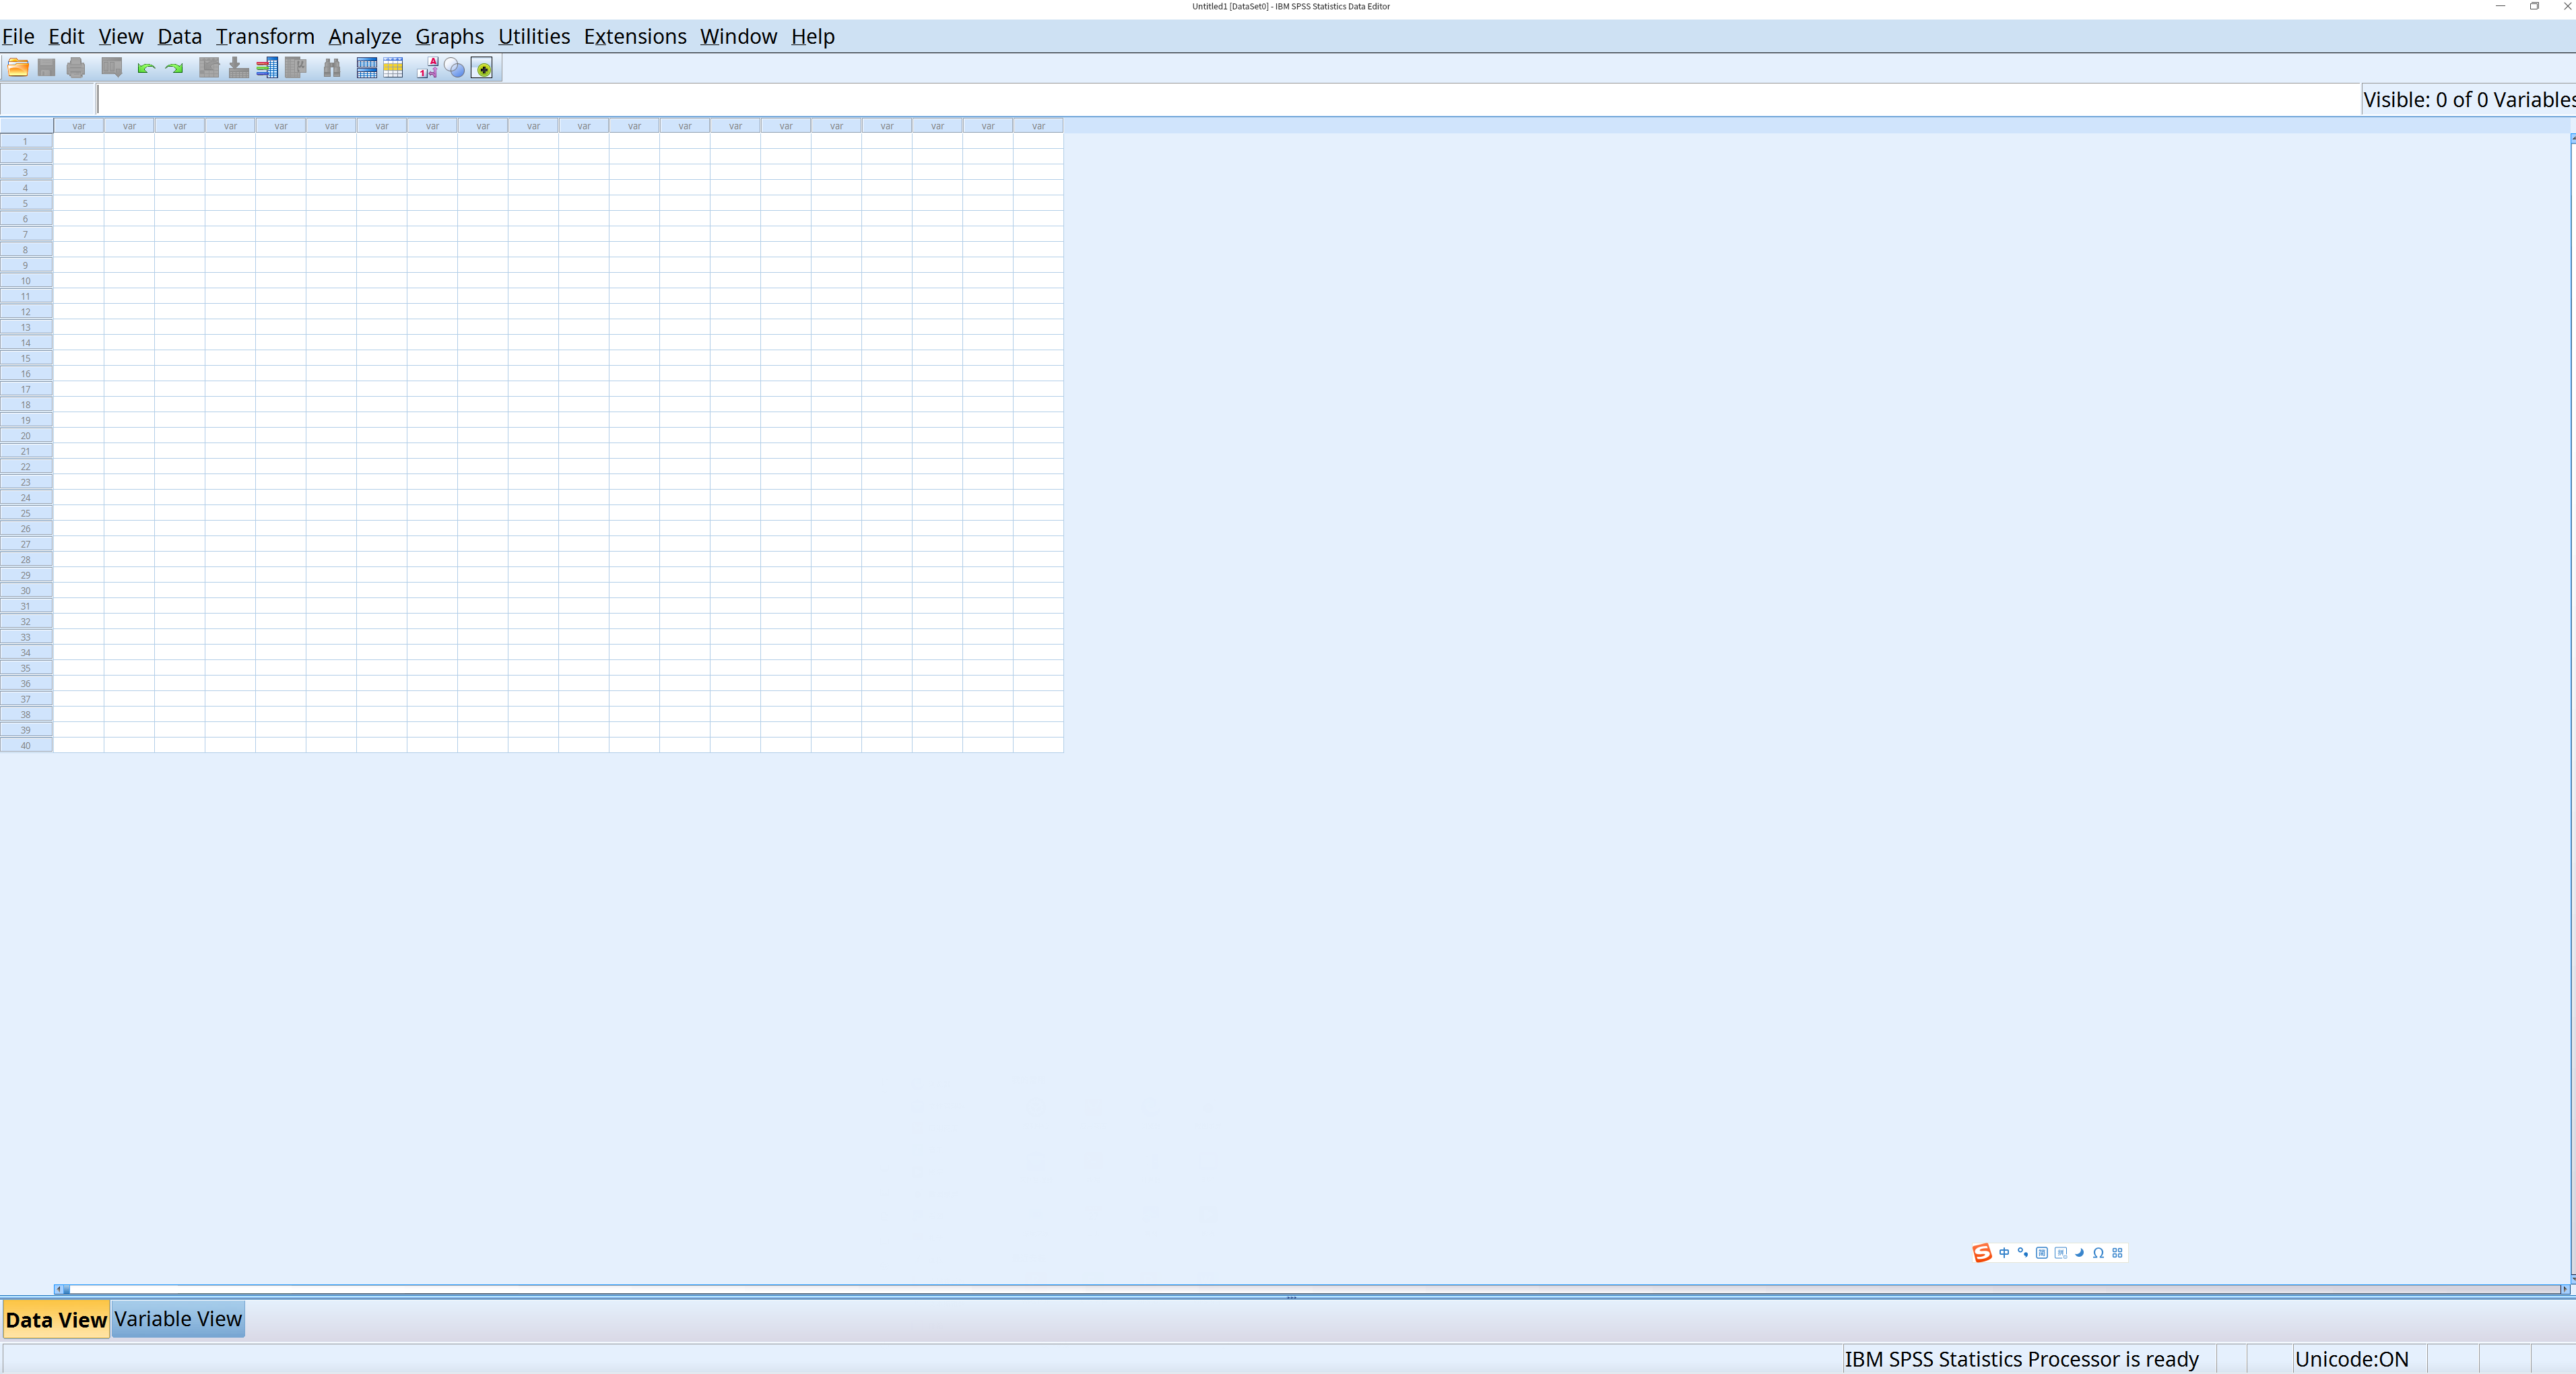Open the Extensions menu
Viewport: 2576px width, 1374px height.
(635, 36)
